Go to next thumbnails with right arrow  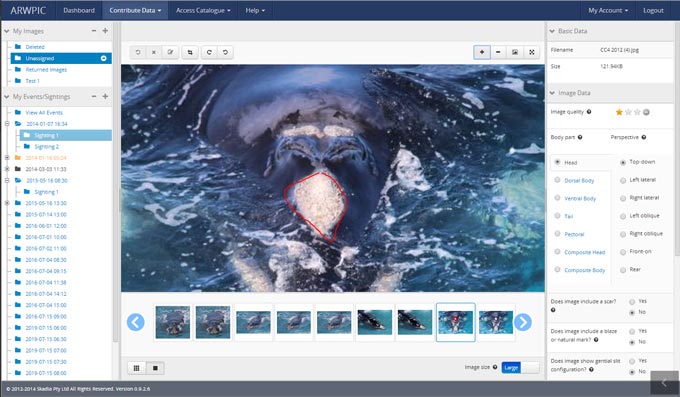(x=523, y=322)
